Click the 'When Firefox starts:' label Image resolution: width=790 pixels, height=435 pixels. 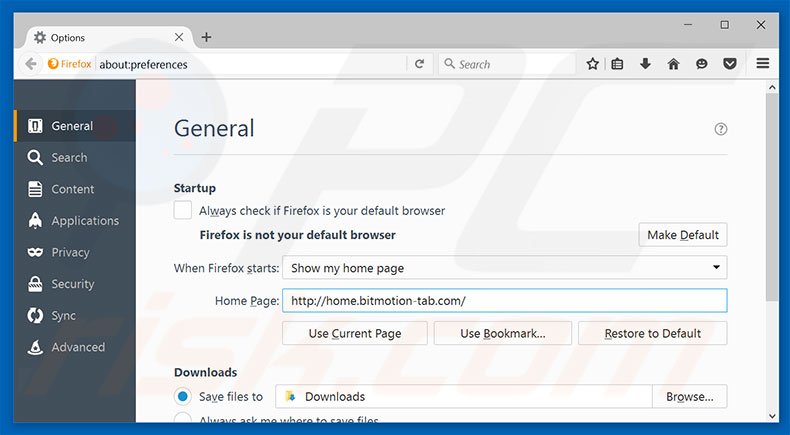click(x=226, y=268)
